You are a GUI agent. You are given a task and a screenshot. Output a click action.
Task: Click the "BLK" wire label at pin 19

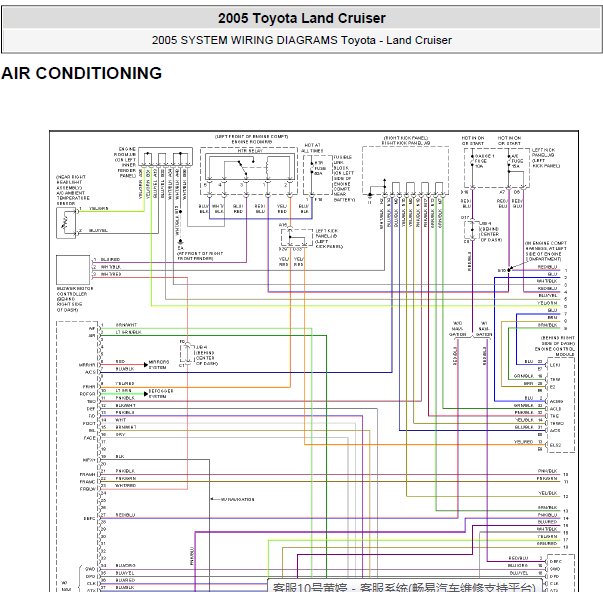coord(120,456)
